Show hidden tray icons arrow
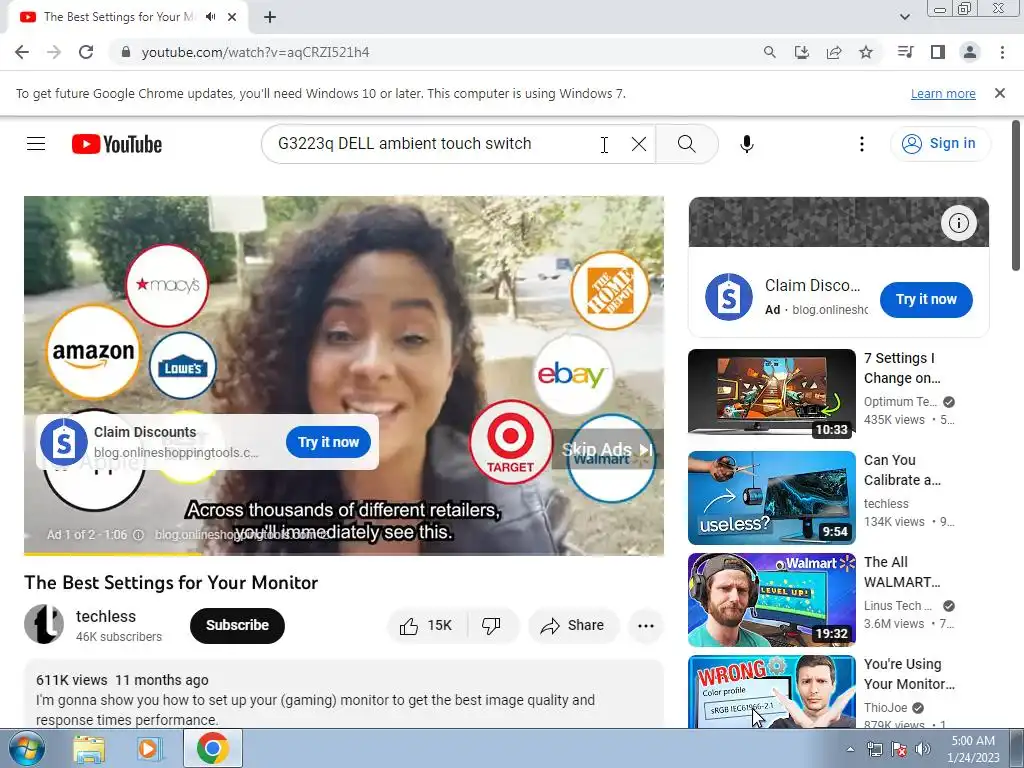Image resolution: width=1024 pixels, height=768 pixels. (x=850, y=749)
